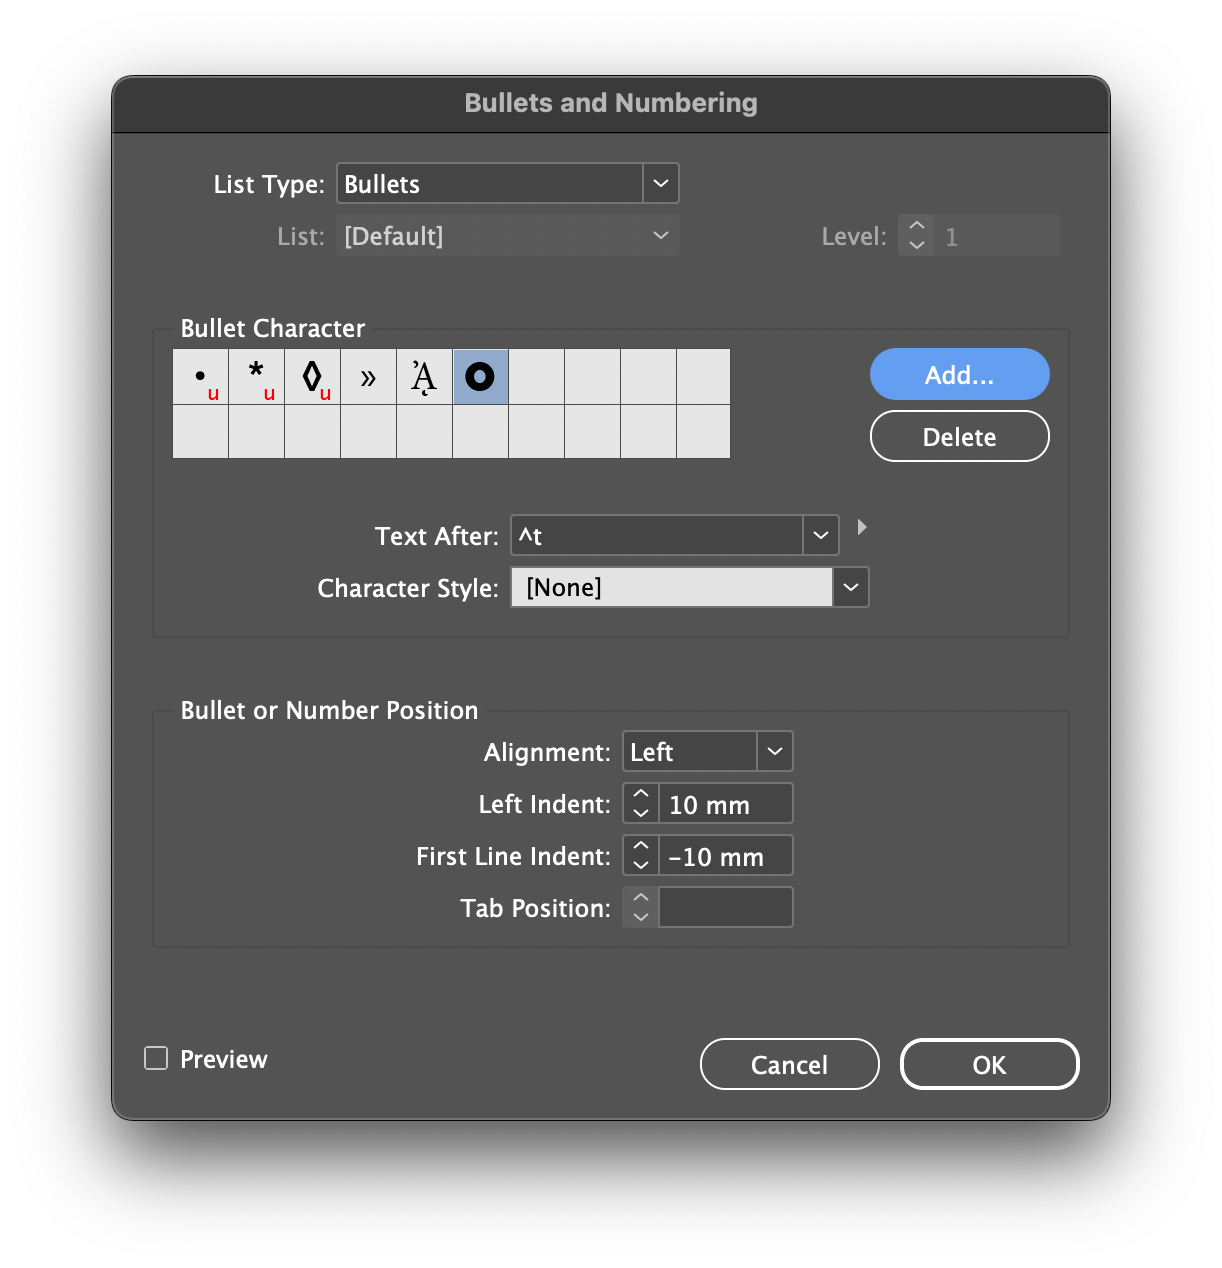Select the asterisk bullet character
The width and height of the screenshot is (1222, 1268).
pos(256,377)
